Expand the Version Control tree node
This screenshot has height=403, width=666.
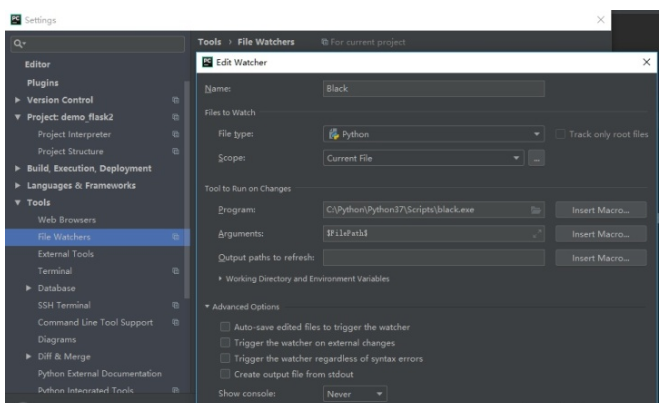tap(17, 100)
